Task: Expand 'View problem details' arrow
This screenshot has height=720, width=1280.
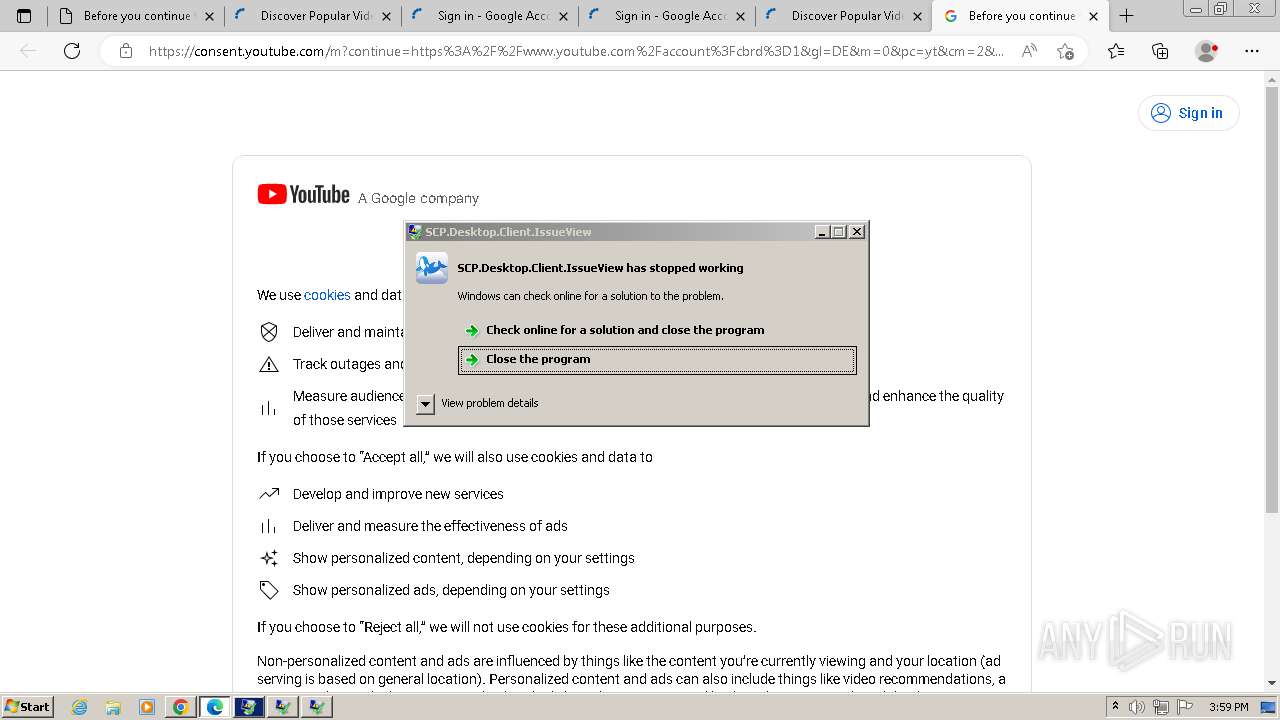Action: [425, 403]
